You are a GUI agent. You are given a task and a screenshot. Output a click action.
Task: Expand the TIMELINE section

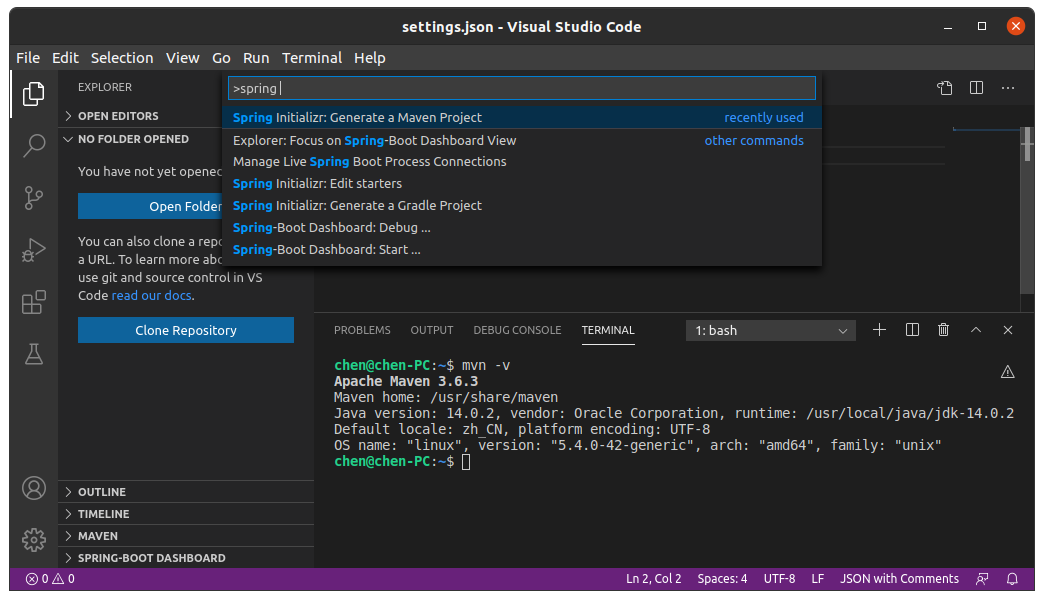(186, 514)
